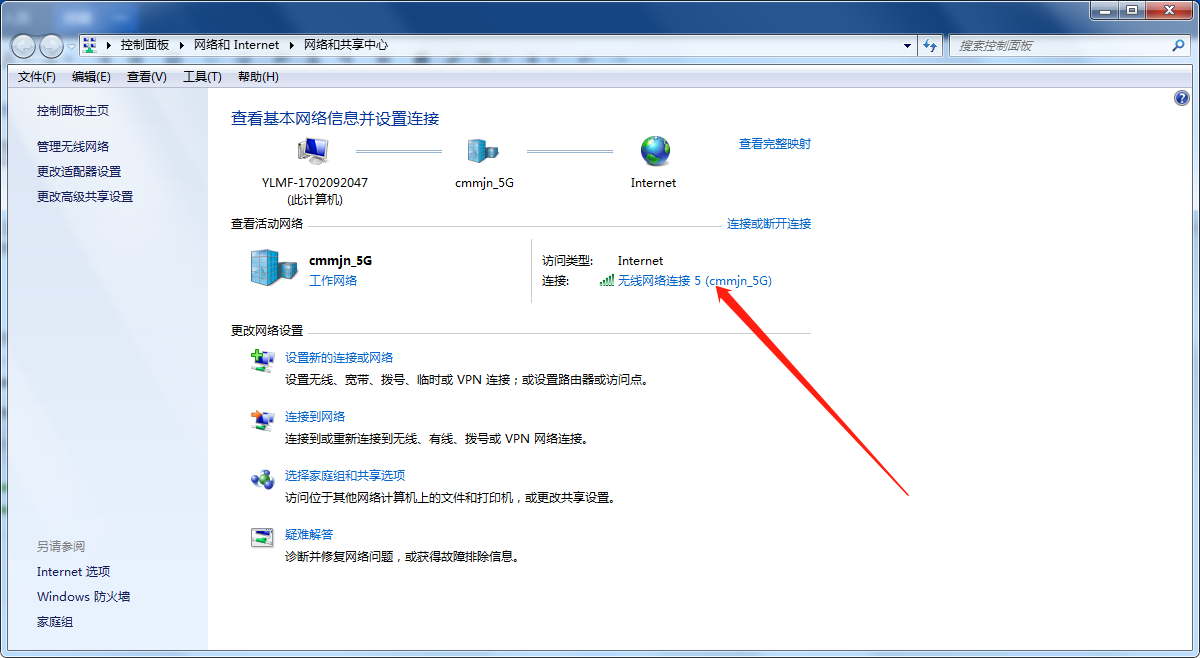This screenshot has height=658, width=1200.
Task: Expand the arrow after 控制面板 in the breadcrumb
Action: [181, 45]
